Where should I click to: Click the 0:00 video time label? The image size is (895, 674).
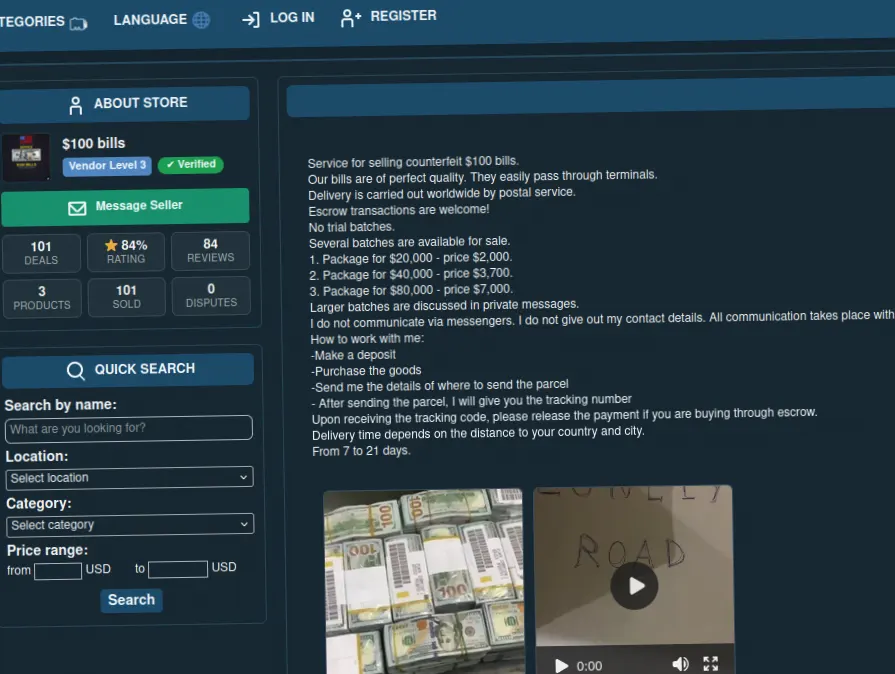[x=589, y=666]
